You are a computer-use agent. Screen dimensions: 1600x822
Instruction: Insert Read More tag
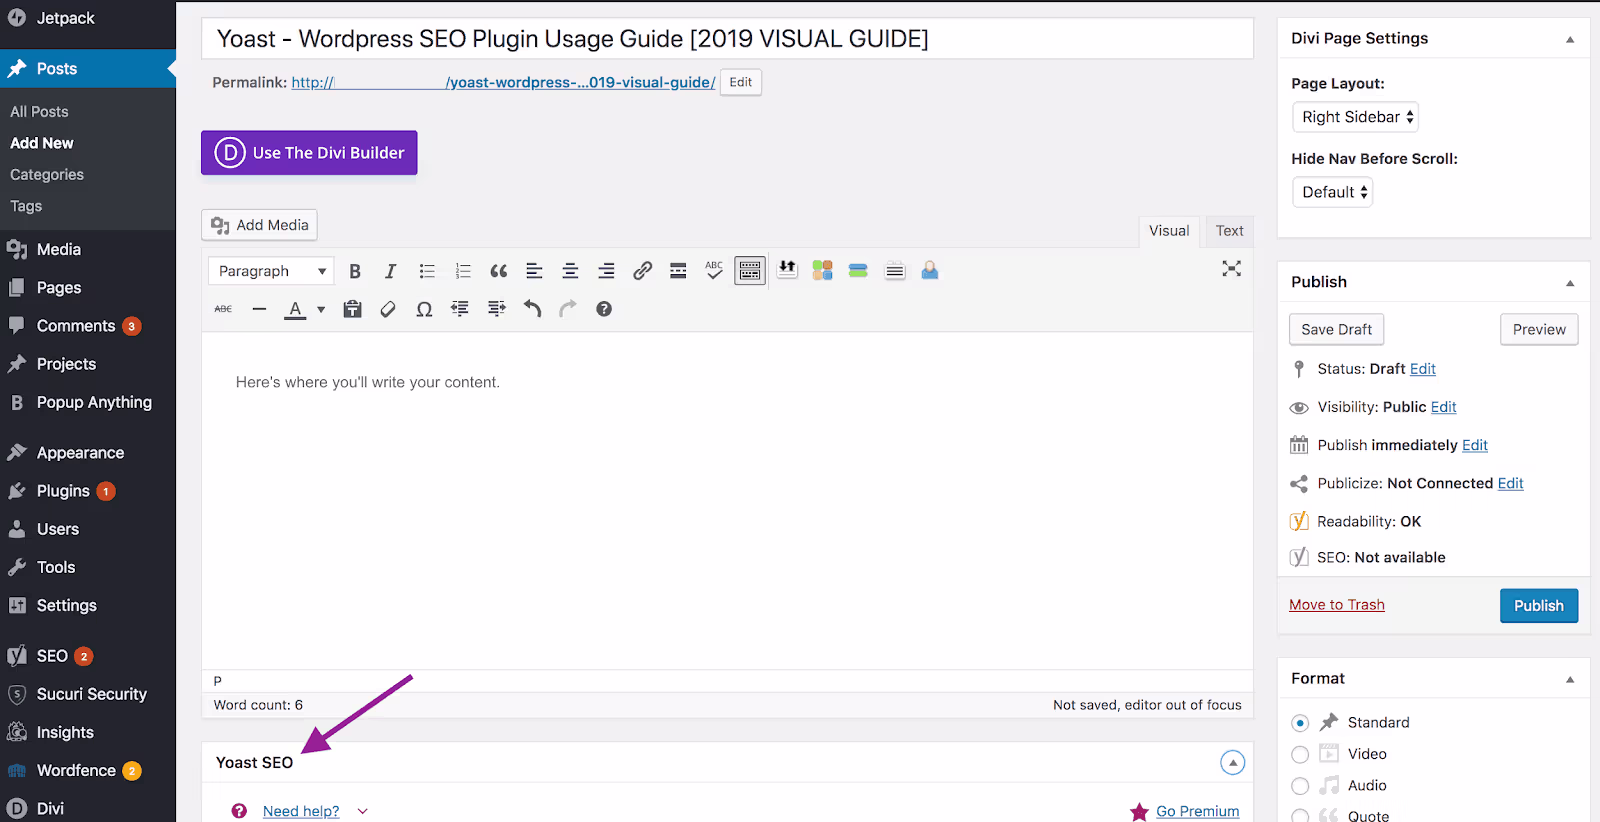pyautogui.click(x=678, y=271)
